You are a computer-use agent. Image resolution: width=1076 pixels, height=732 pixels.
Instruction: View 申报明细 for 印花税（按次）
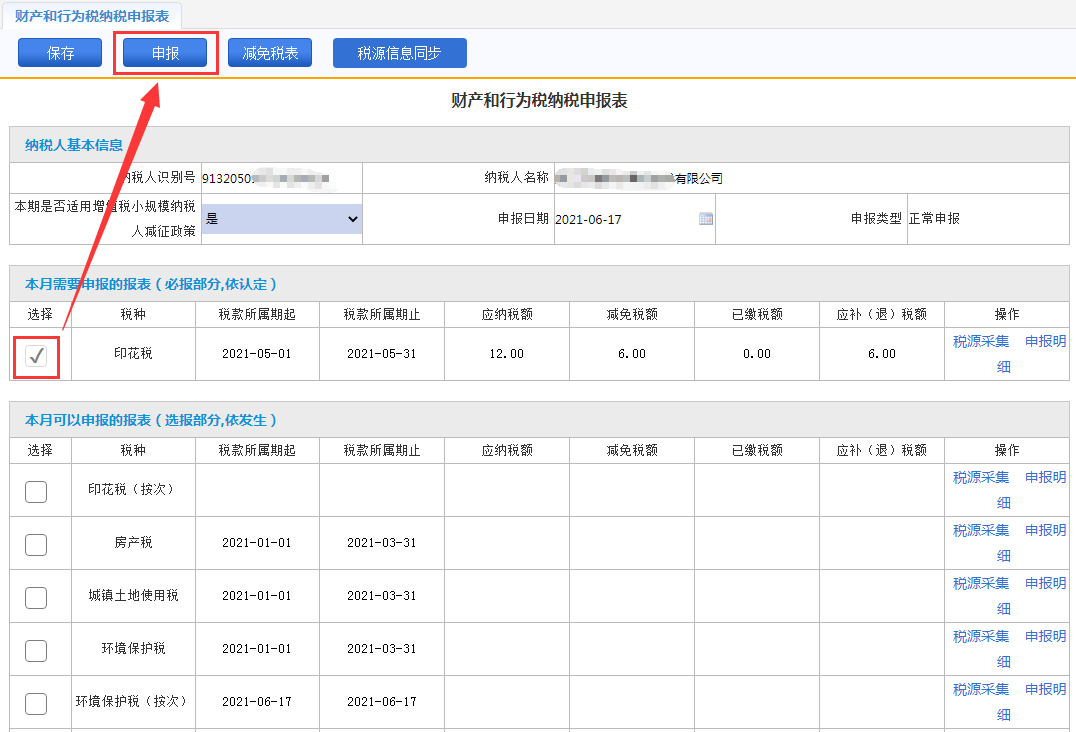point(1045,477)
